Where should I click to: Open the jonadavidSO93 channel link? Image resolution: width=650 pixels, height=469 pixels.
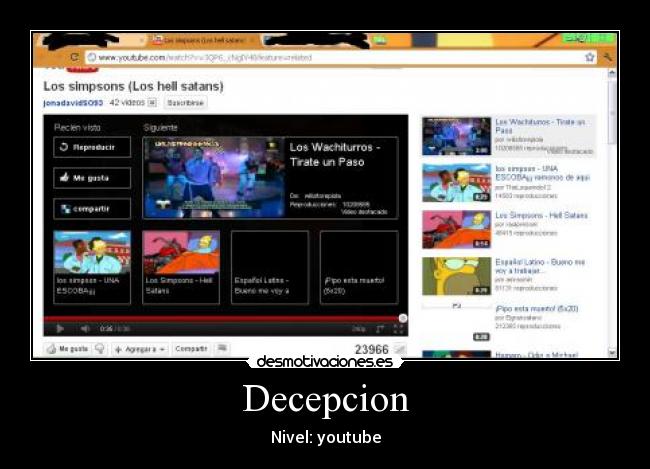[x=73, y=102]
